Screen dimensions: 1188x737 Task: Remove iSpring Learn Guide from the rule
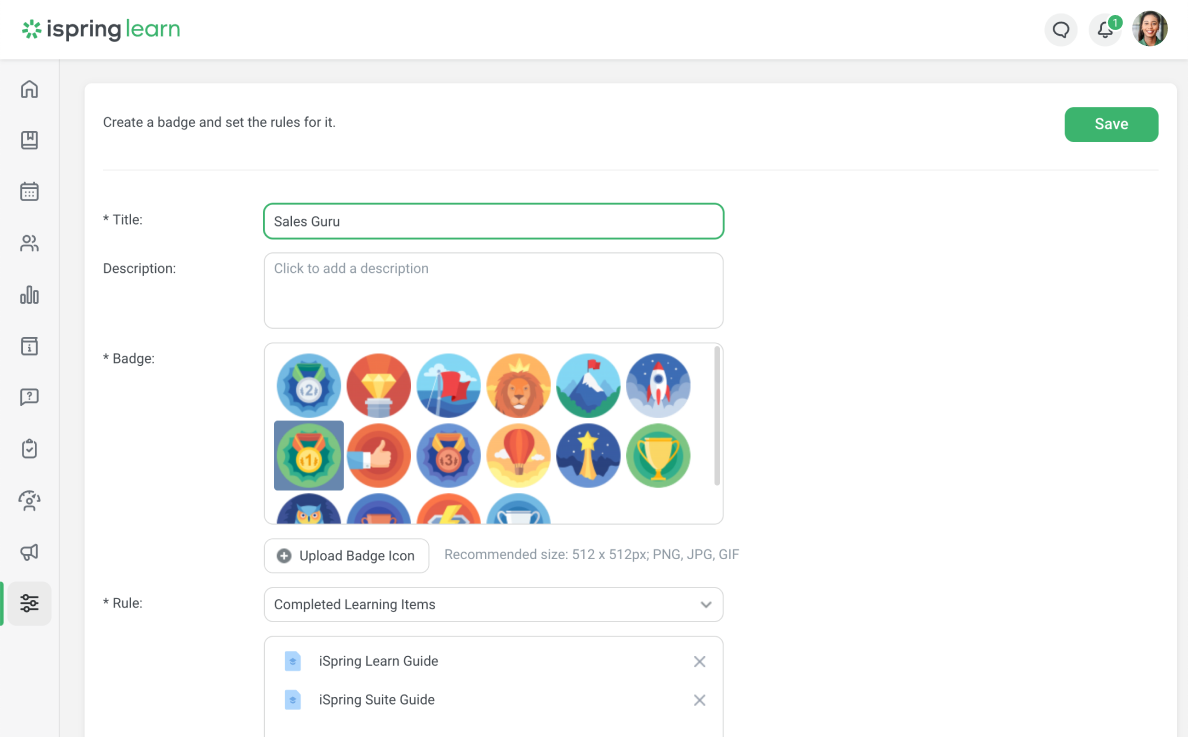click(699, 661)
